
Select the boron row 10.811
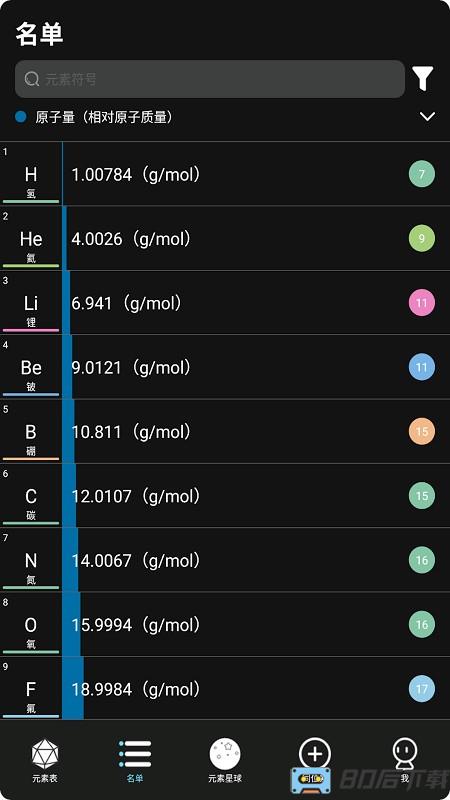[225, 432]
